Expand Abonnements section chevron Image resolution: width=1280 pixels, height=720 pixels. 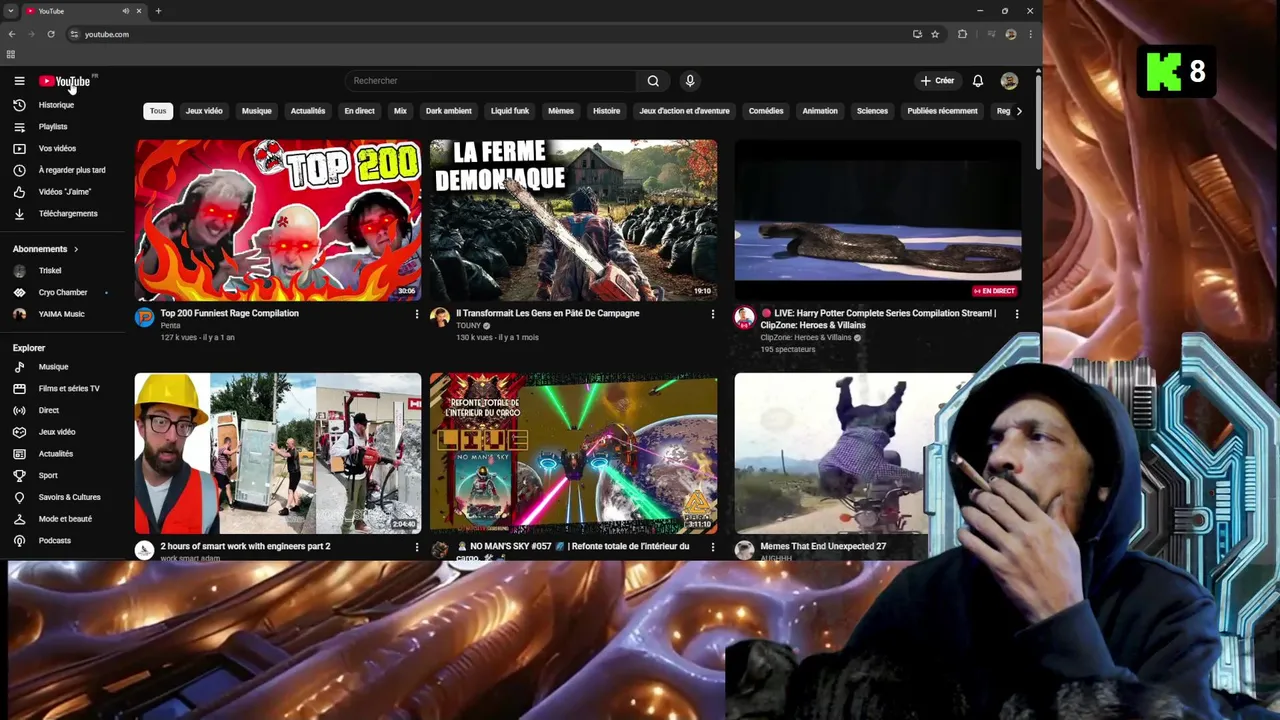(75, 249)
